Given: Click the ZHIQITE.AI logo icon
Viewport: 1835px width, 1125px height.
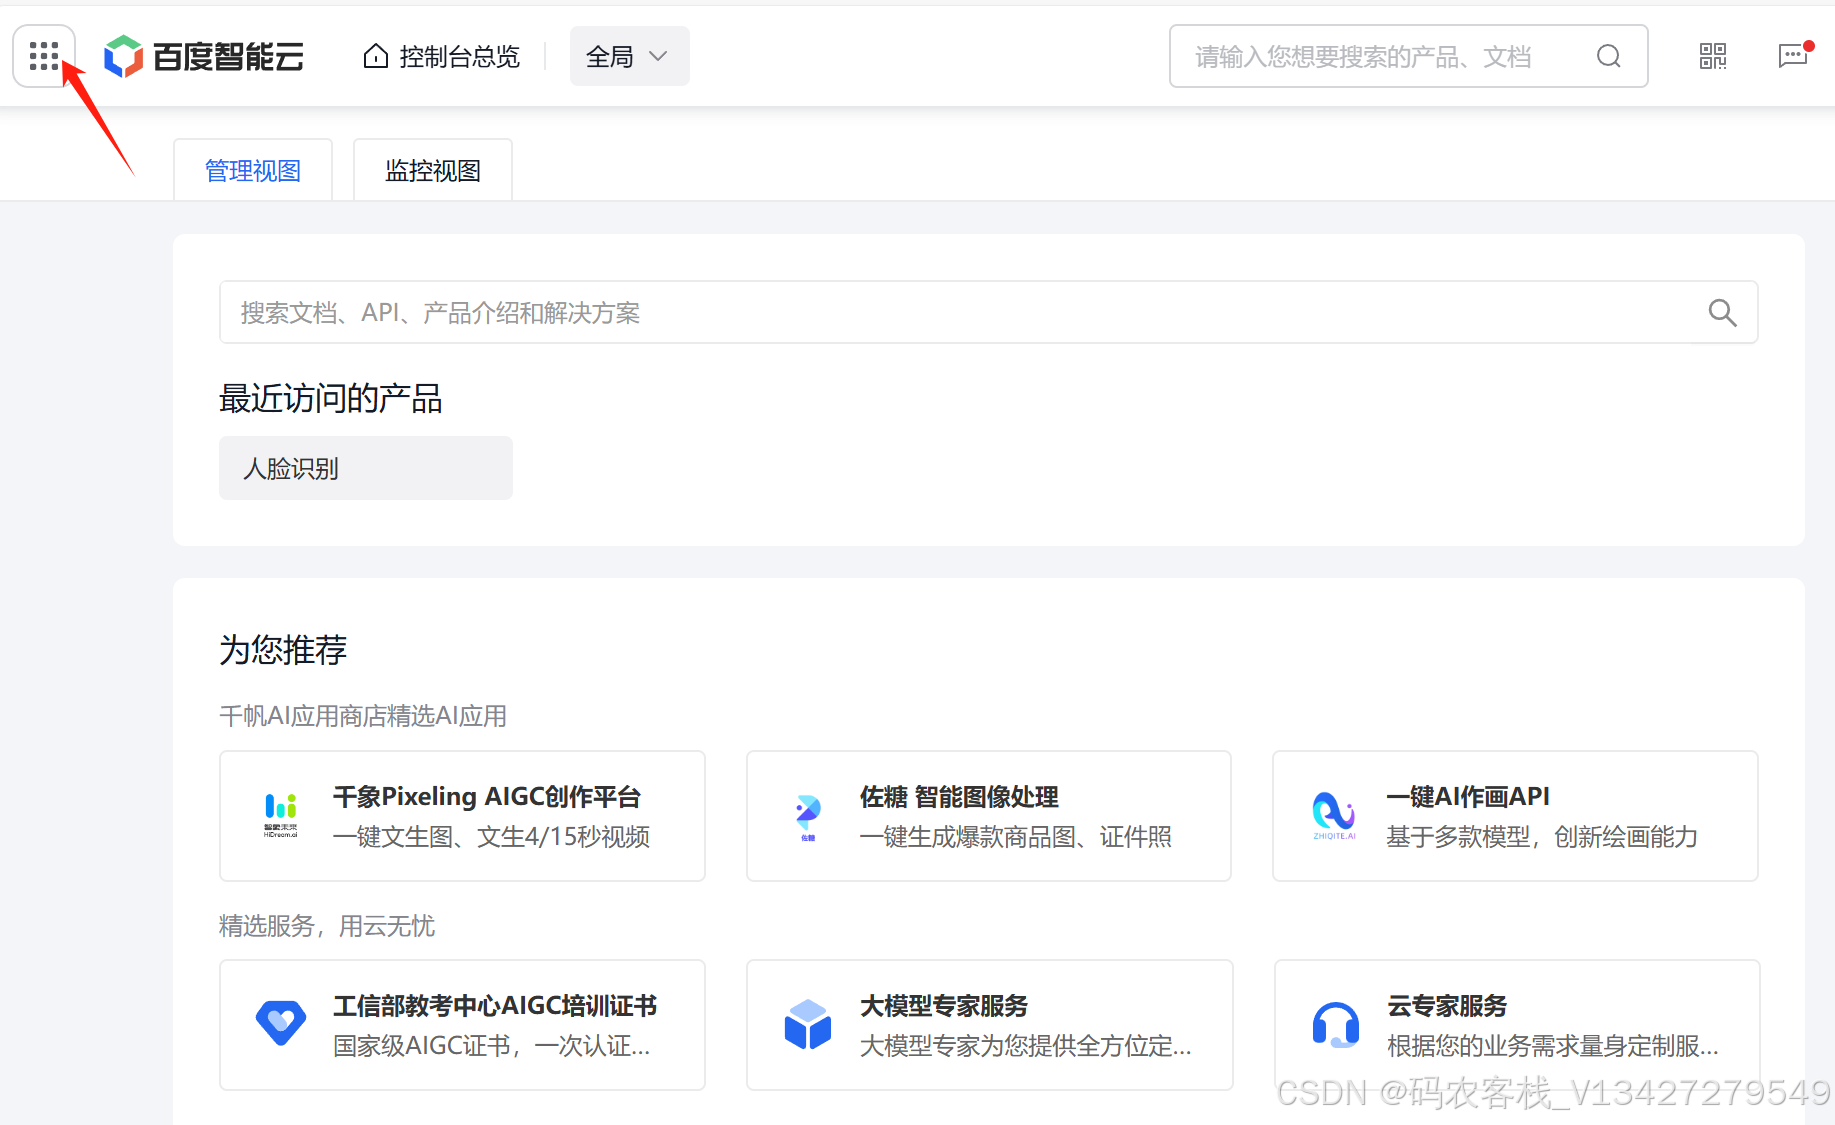Looking at the screenshot, I should 1334,815.
